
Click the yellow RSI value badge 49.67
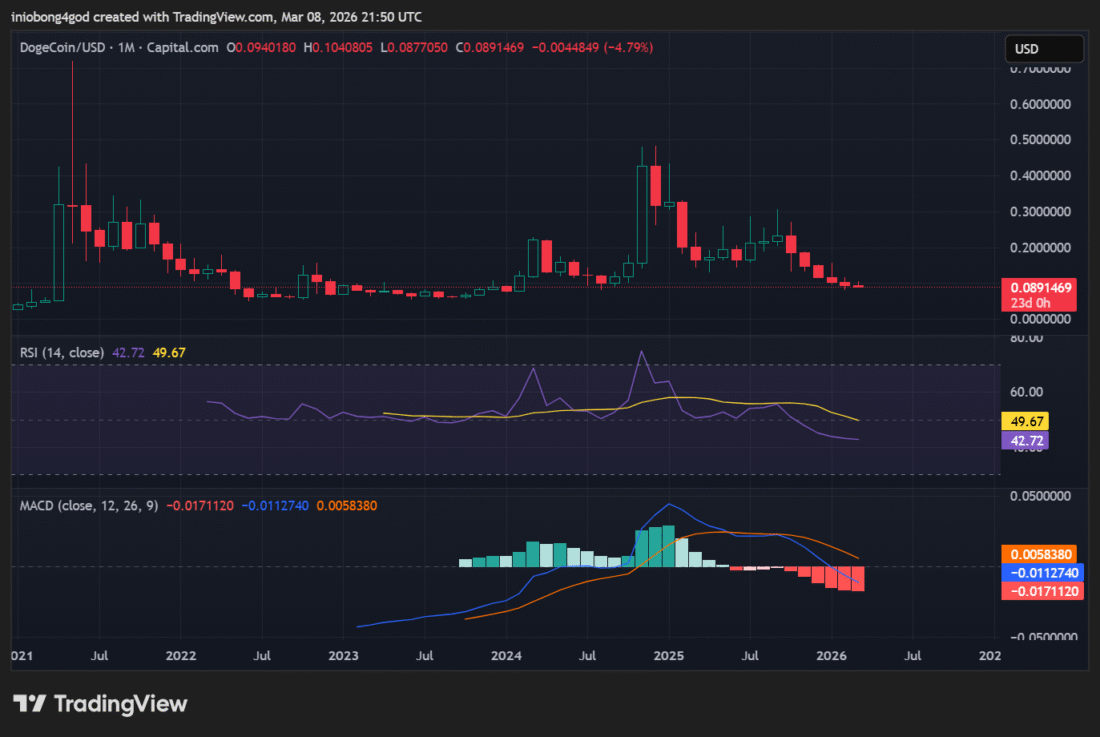coord(1023,421)
